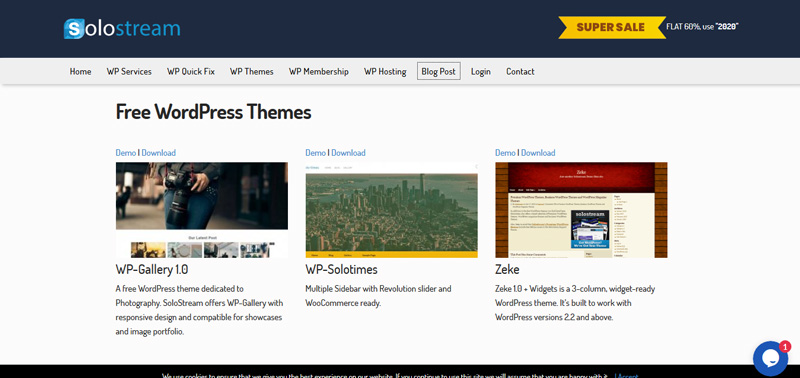Go to the Home menu item
The image size is (800, 378).
click(81, 71)
